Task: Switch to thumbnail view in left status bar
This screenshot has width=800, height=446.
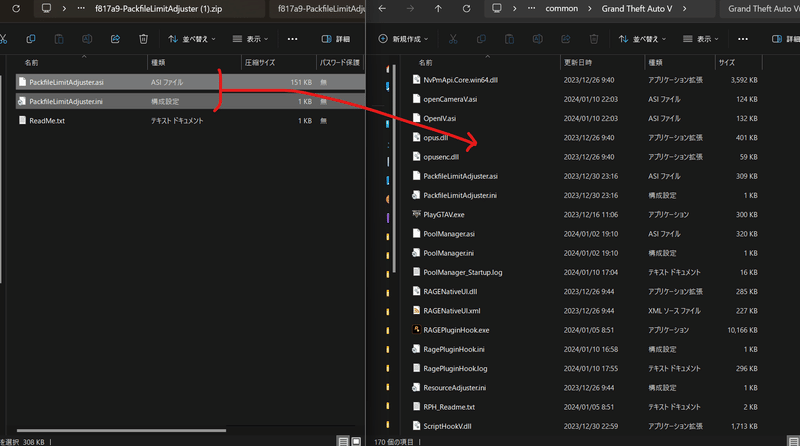Action: (x=356, y=441)
